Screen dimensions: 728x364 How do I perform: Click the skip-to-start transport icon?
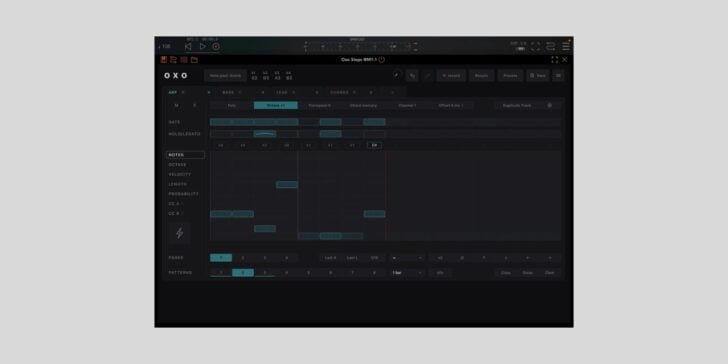pyautogui.click(x=188, y=46)
